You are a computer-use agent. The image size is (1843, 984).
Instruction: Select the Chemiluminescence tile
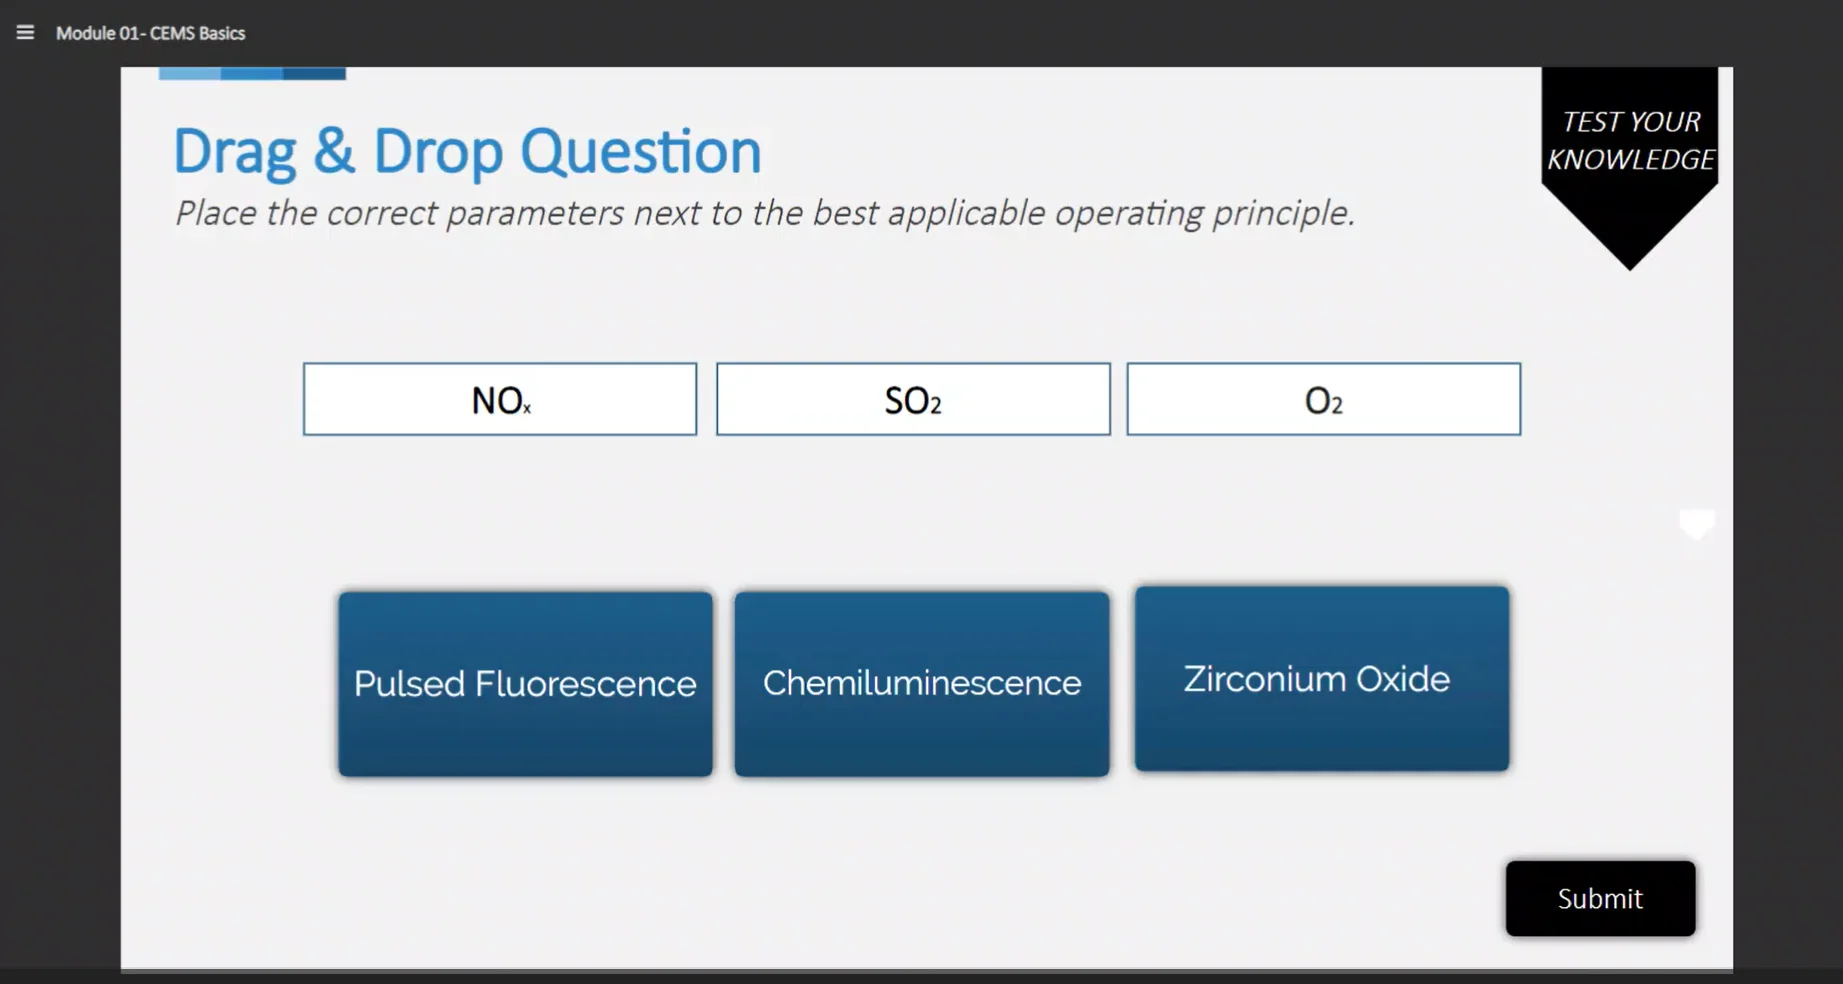[x=922, y=684]
